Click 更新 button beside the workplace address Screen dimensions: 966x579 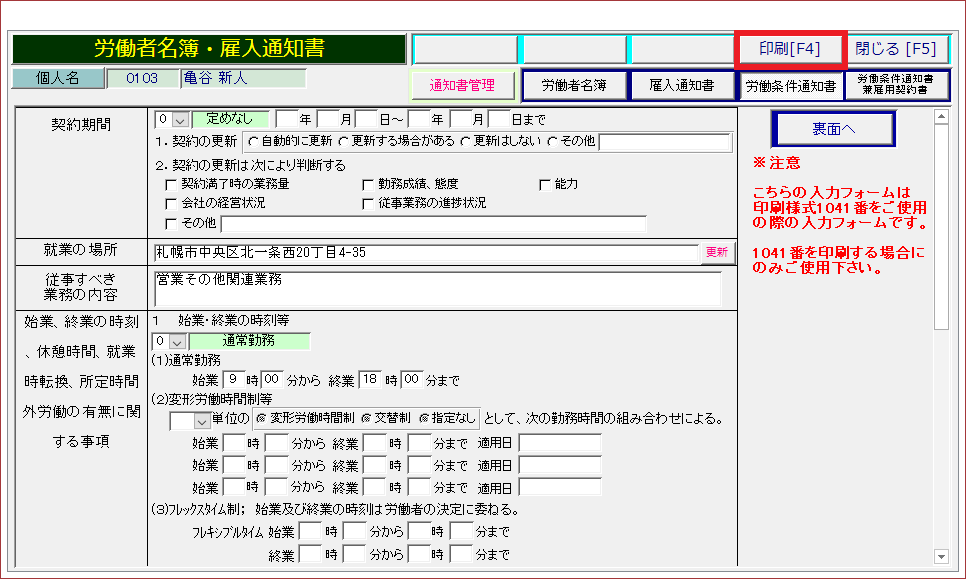coord(717,252)
